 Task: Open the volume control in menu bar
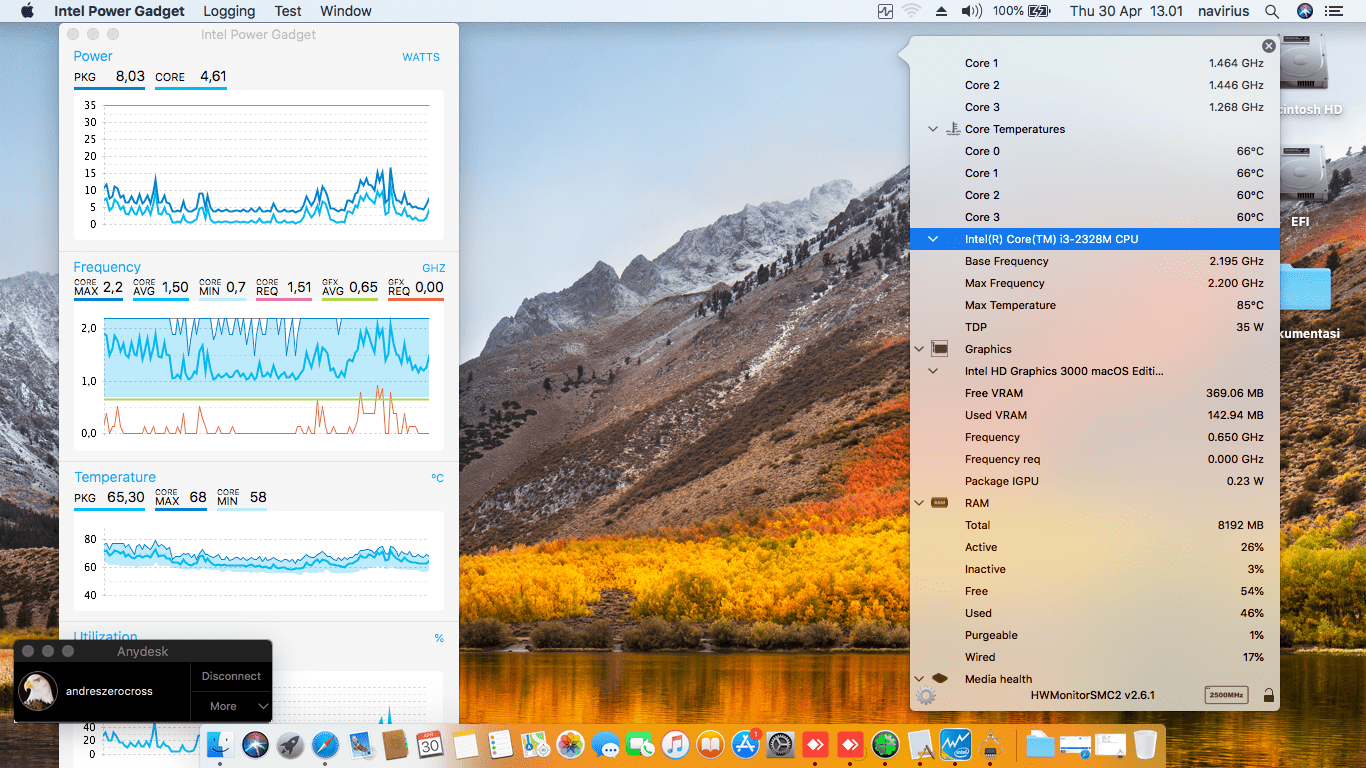click(x=971, y=11)
